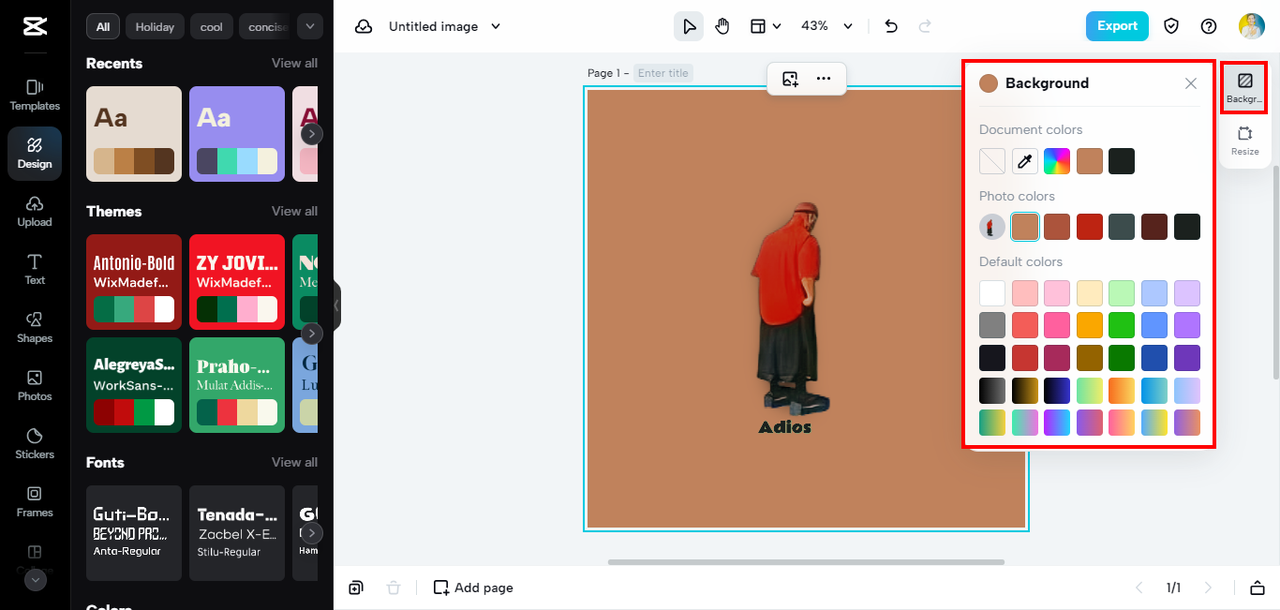Show next Recents themes arrow
1280x610 pixels.
(312, 133)
